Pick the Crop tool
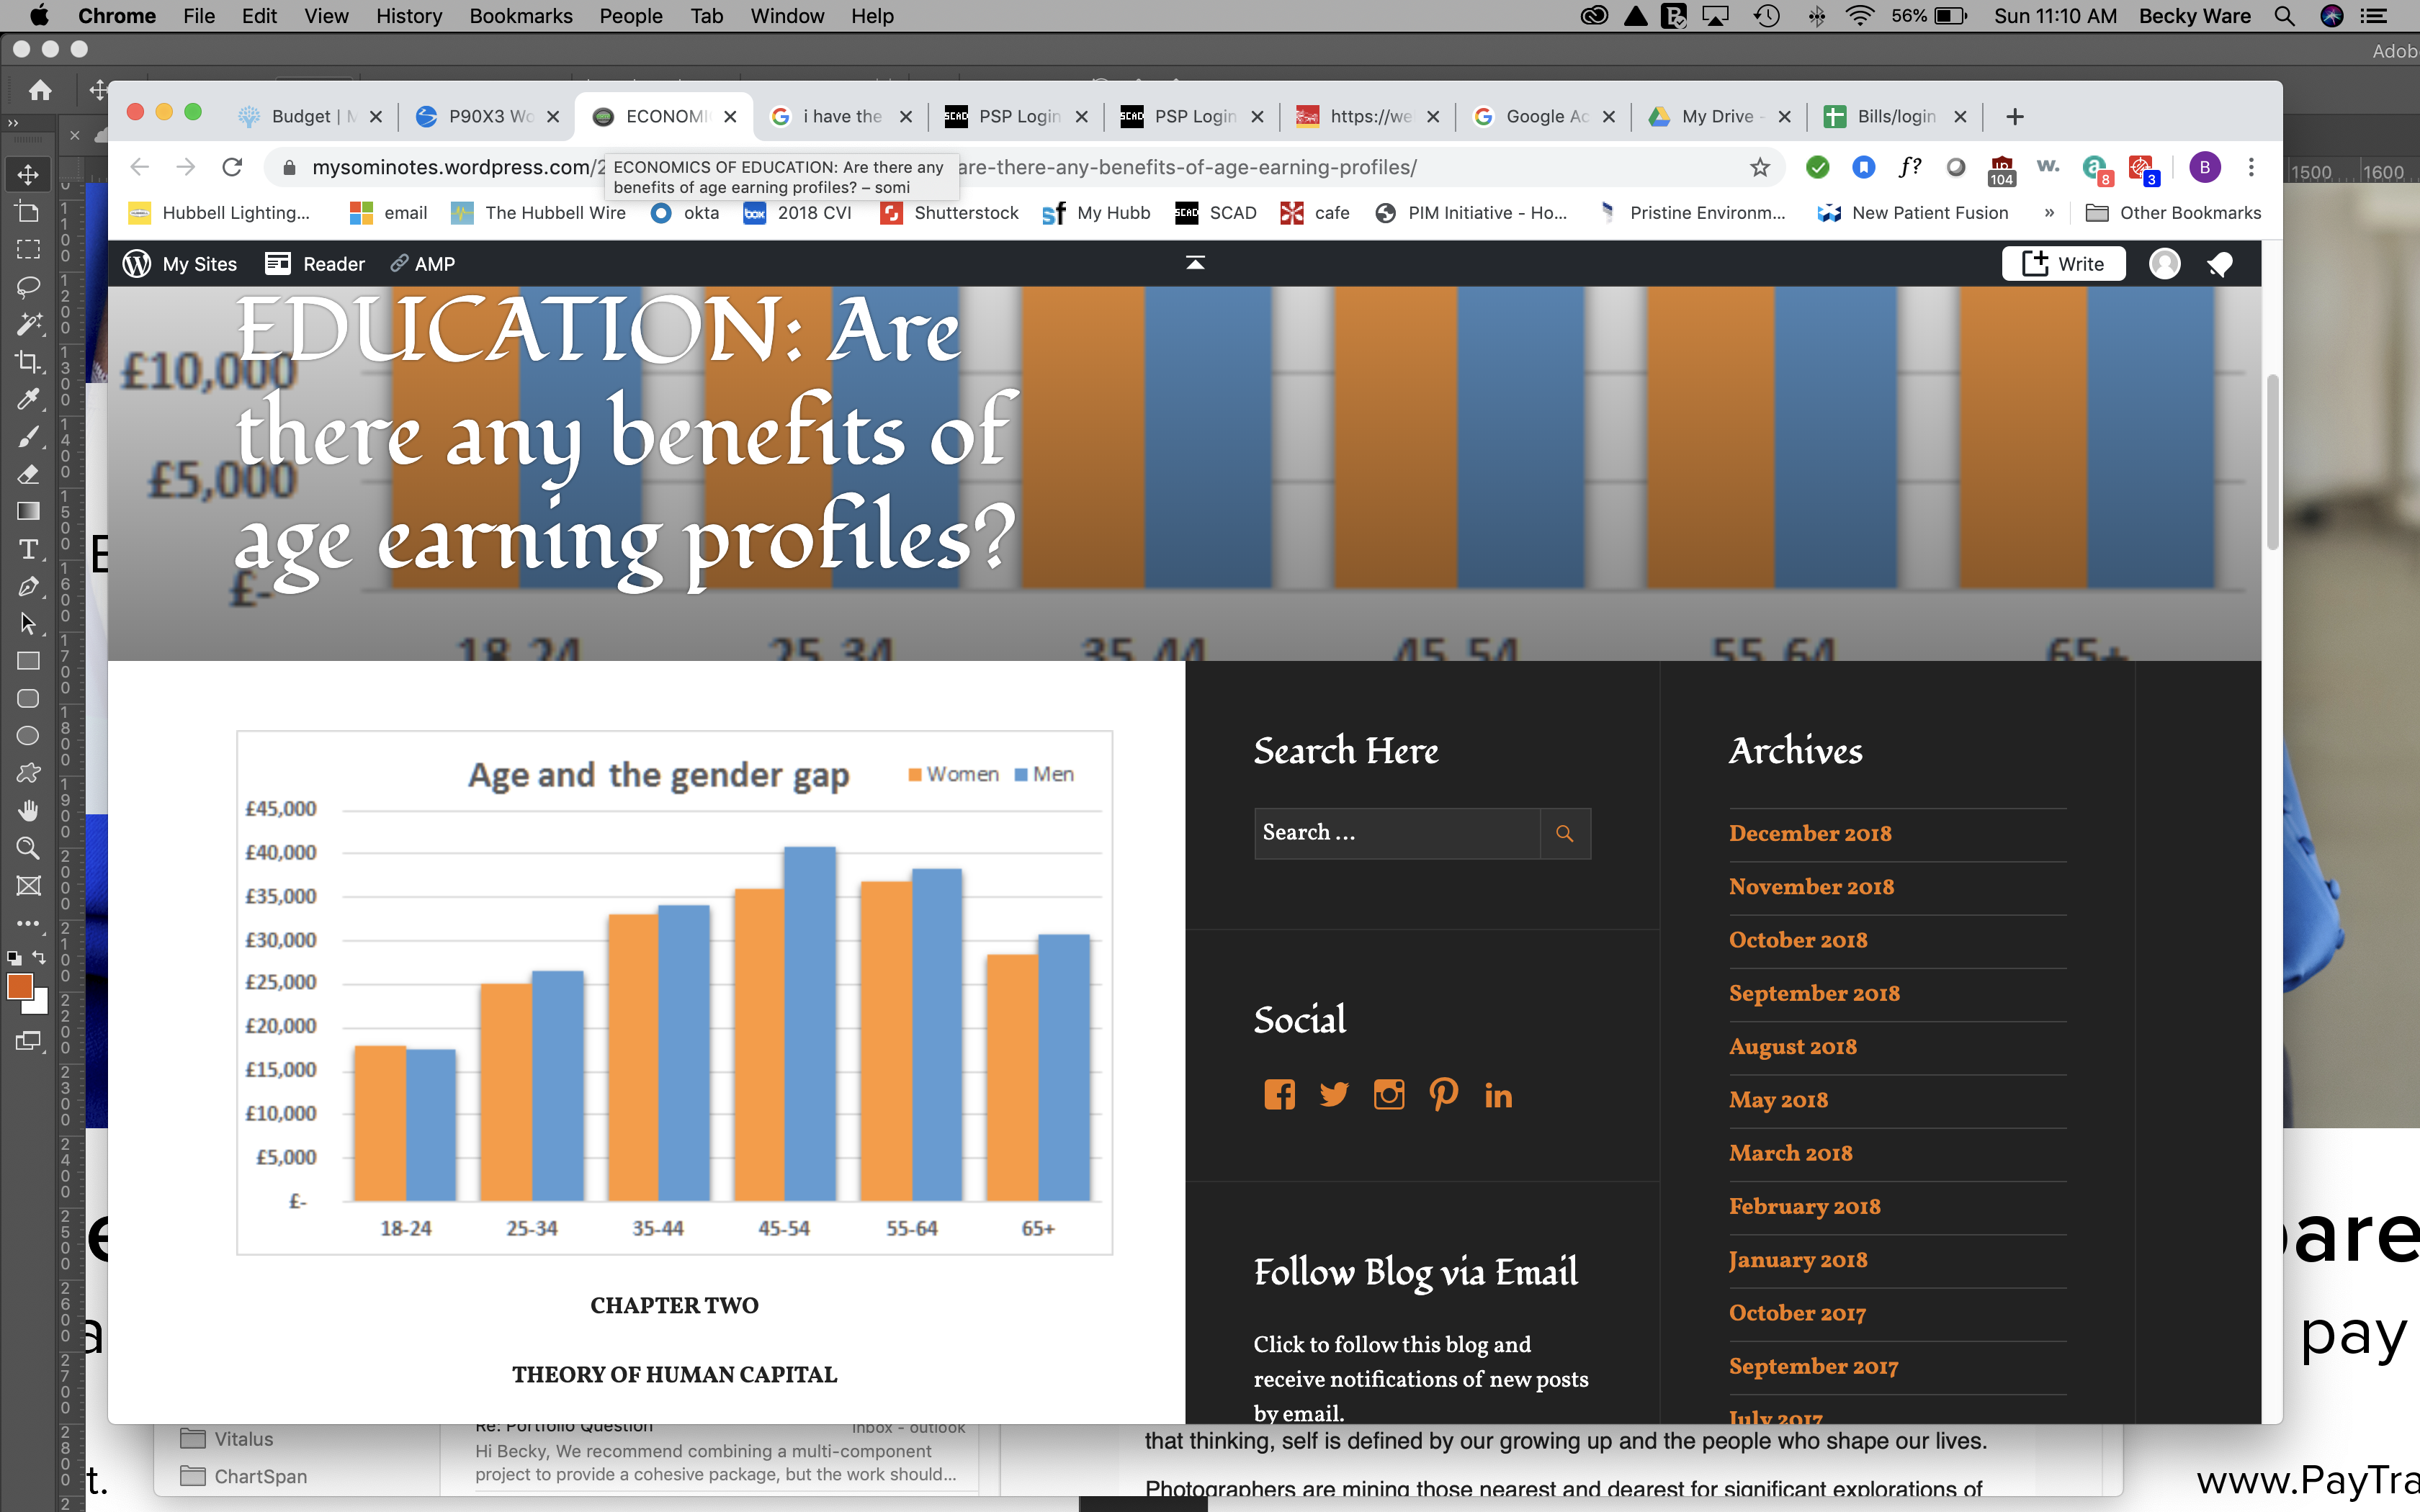 tap(28, 362)
